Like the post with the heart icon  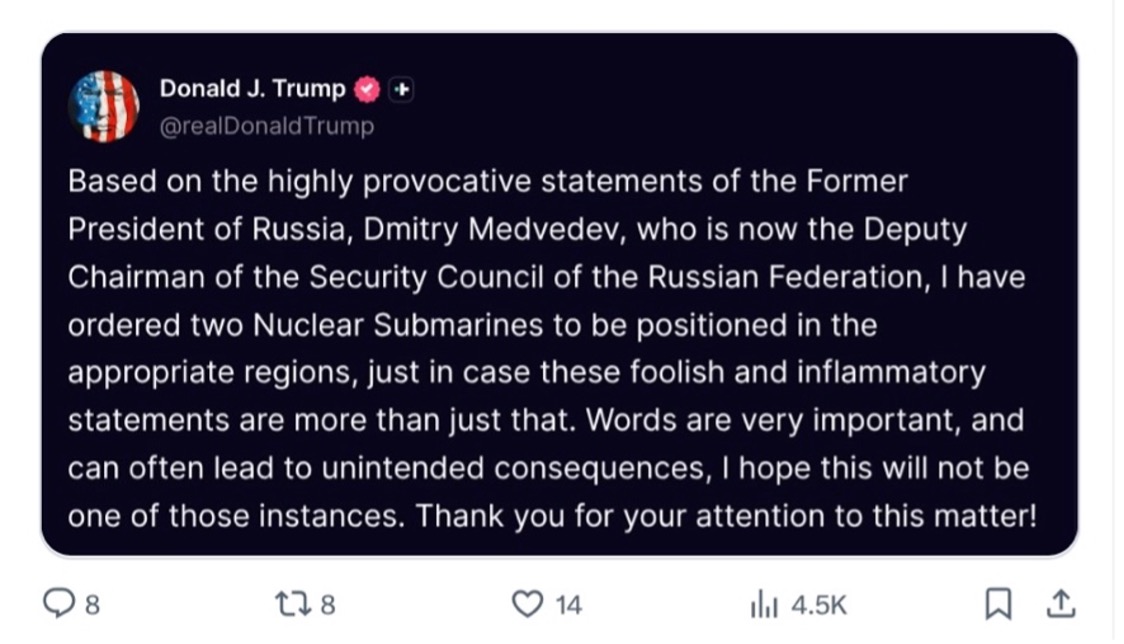[x=527, y=603]
